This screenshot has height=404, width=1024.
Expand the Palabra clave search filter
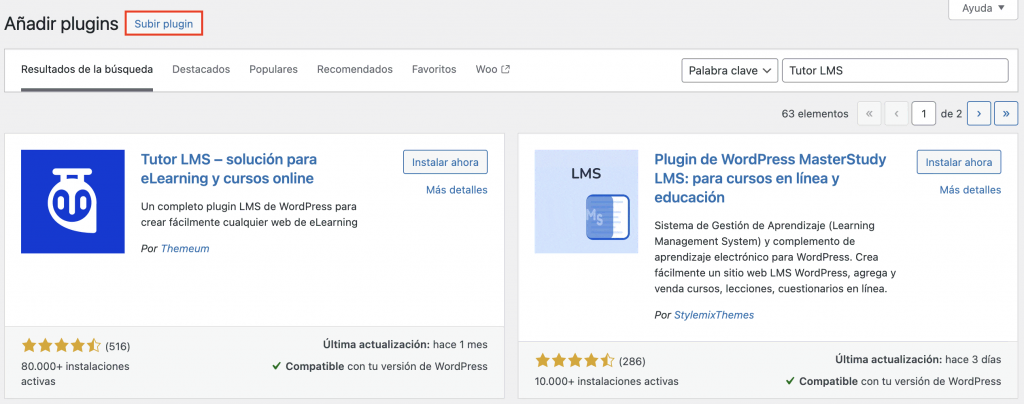pos(729,70)
